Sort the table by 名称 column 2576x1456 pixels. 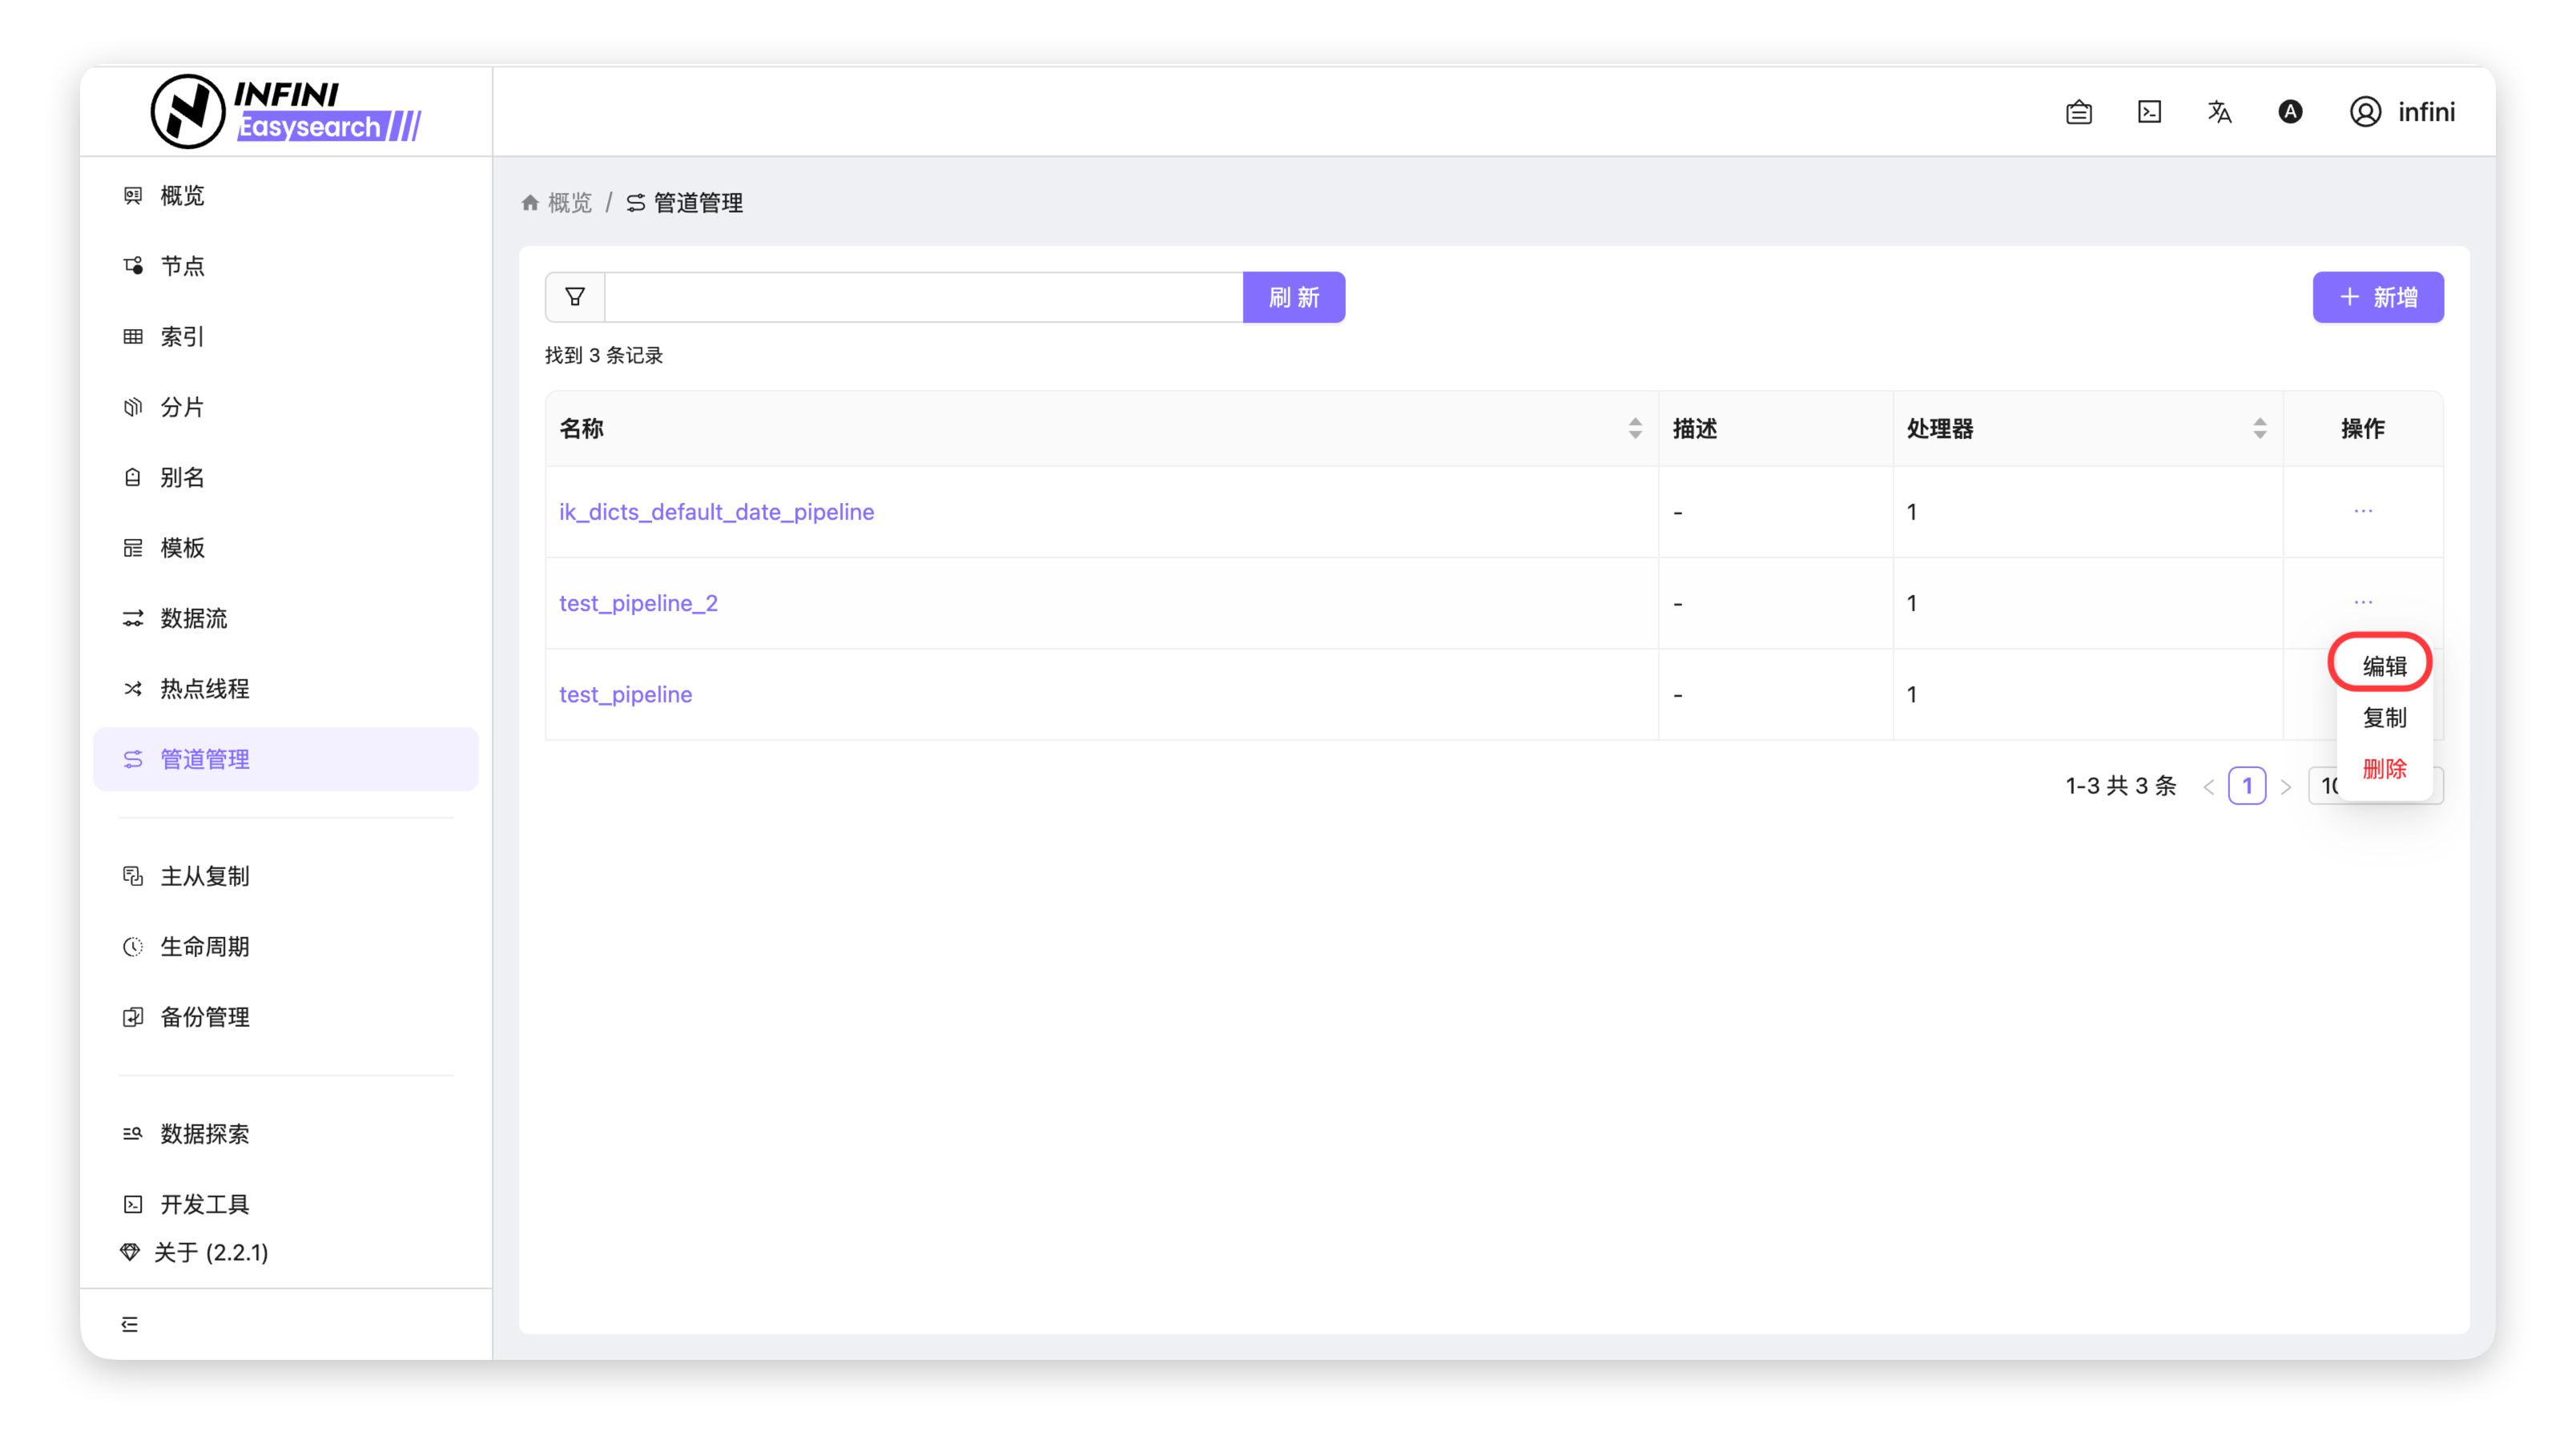(1635, 429)
